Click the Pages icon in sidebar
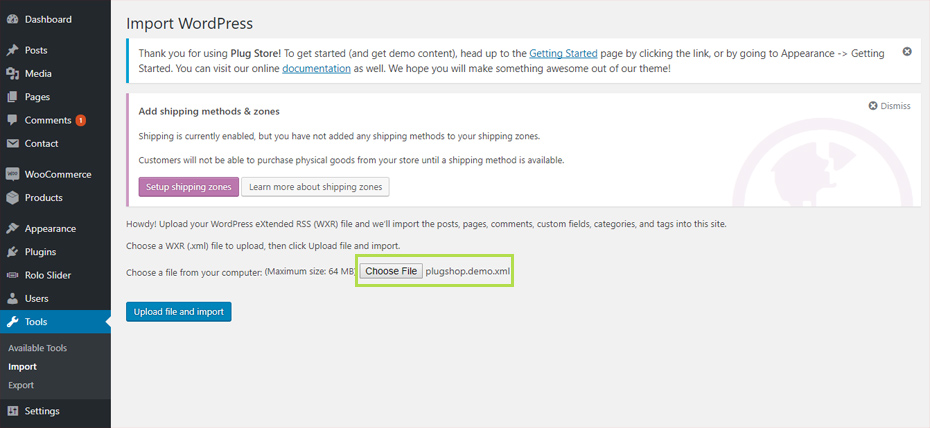This screenshot has width=930, height=428. 12,97
